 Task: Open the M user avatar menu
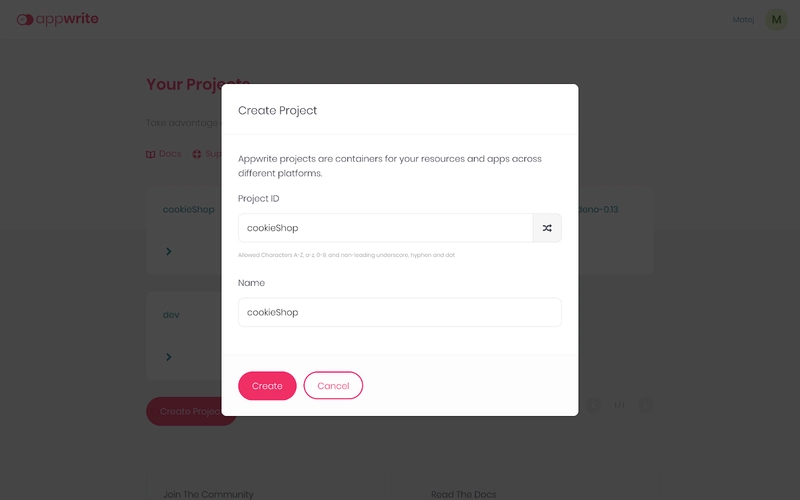pyautogui.click(x=776, y=19)
